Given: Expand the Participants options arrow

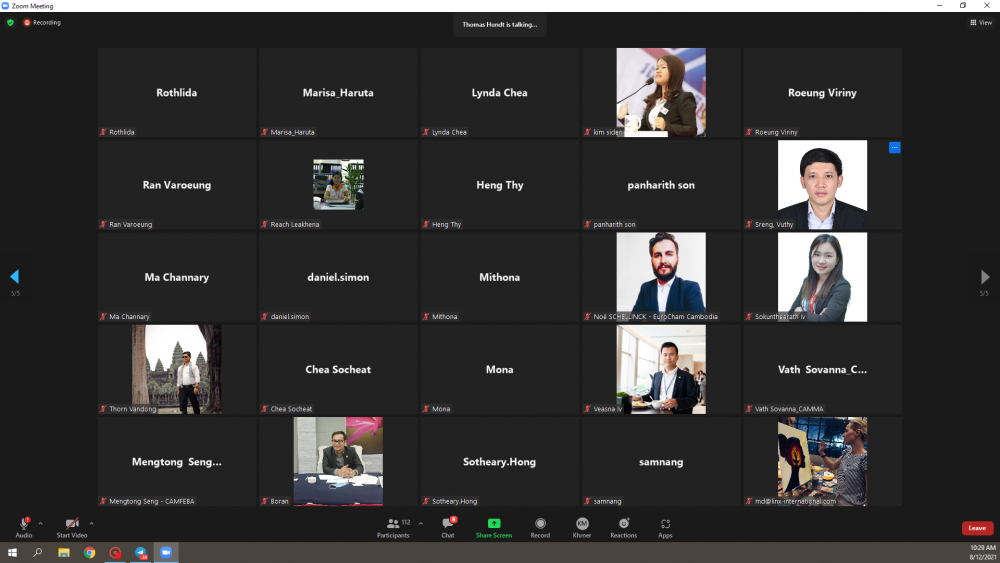Looking at the screenshot, I should click(x=420, y=523).
